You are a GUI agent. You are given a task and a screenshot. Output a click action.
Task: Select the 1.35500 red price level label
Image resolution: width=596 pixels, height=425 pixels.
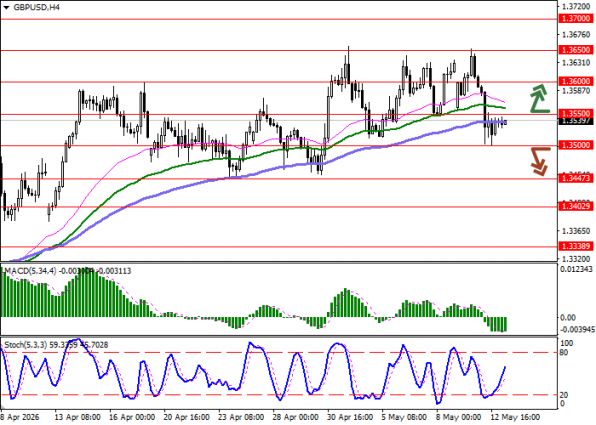click(575, 113)
